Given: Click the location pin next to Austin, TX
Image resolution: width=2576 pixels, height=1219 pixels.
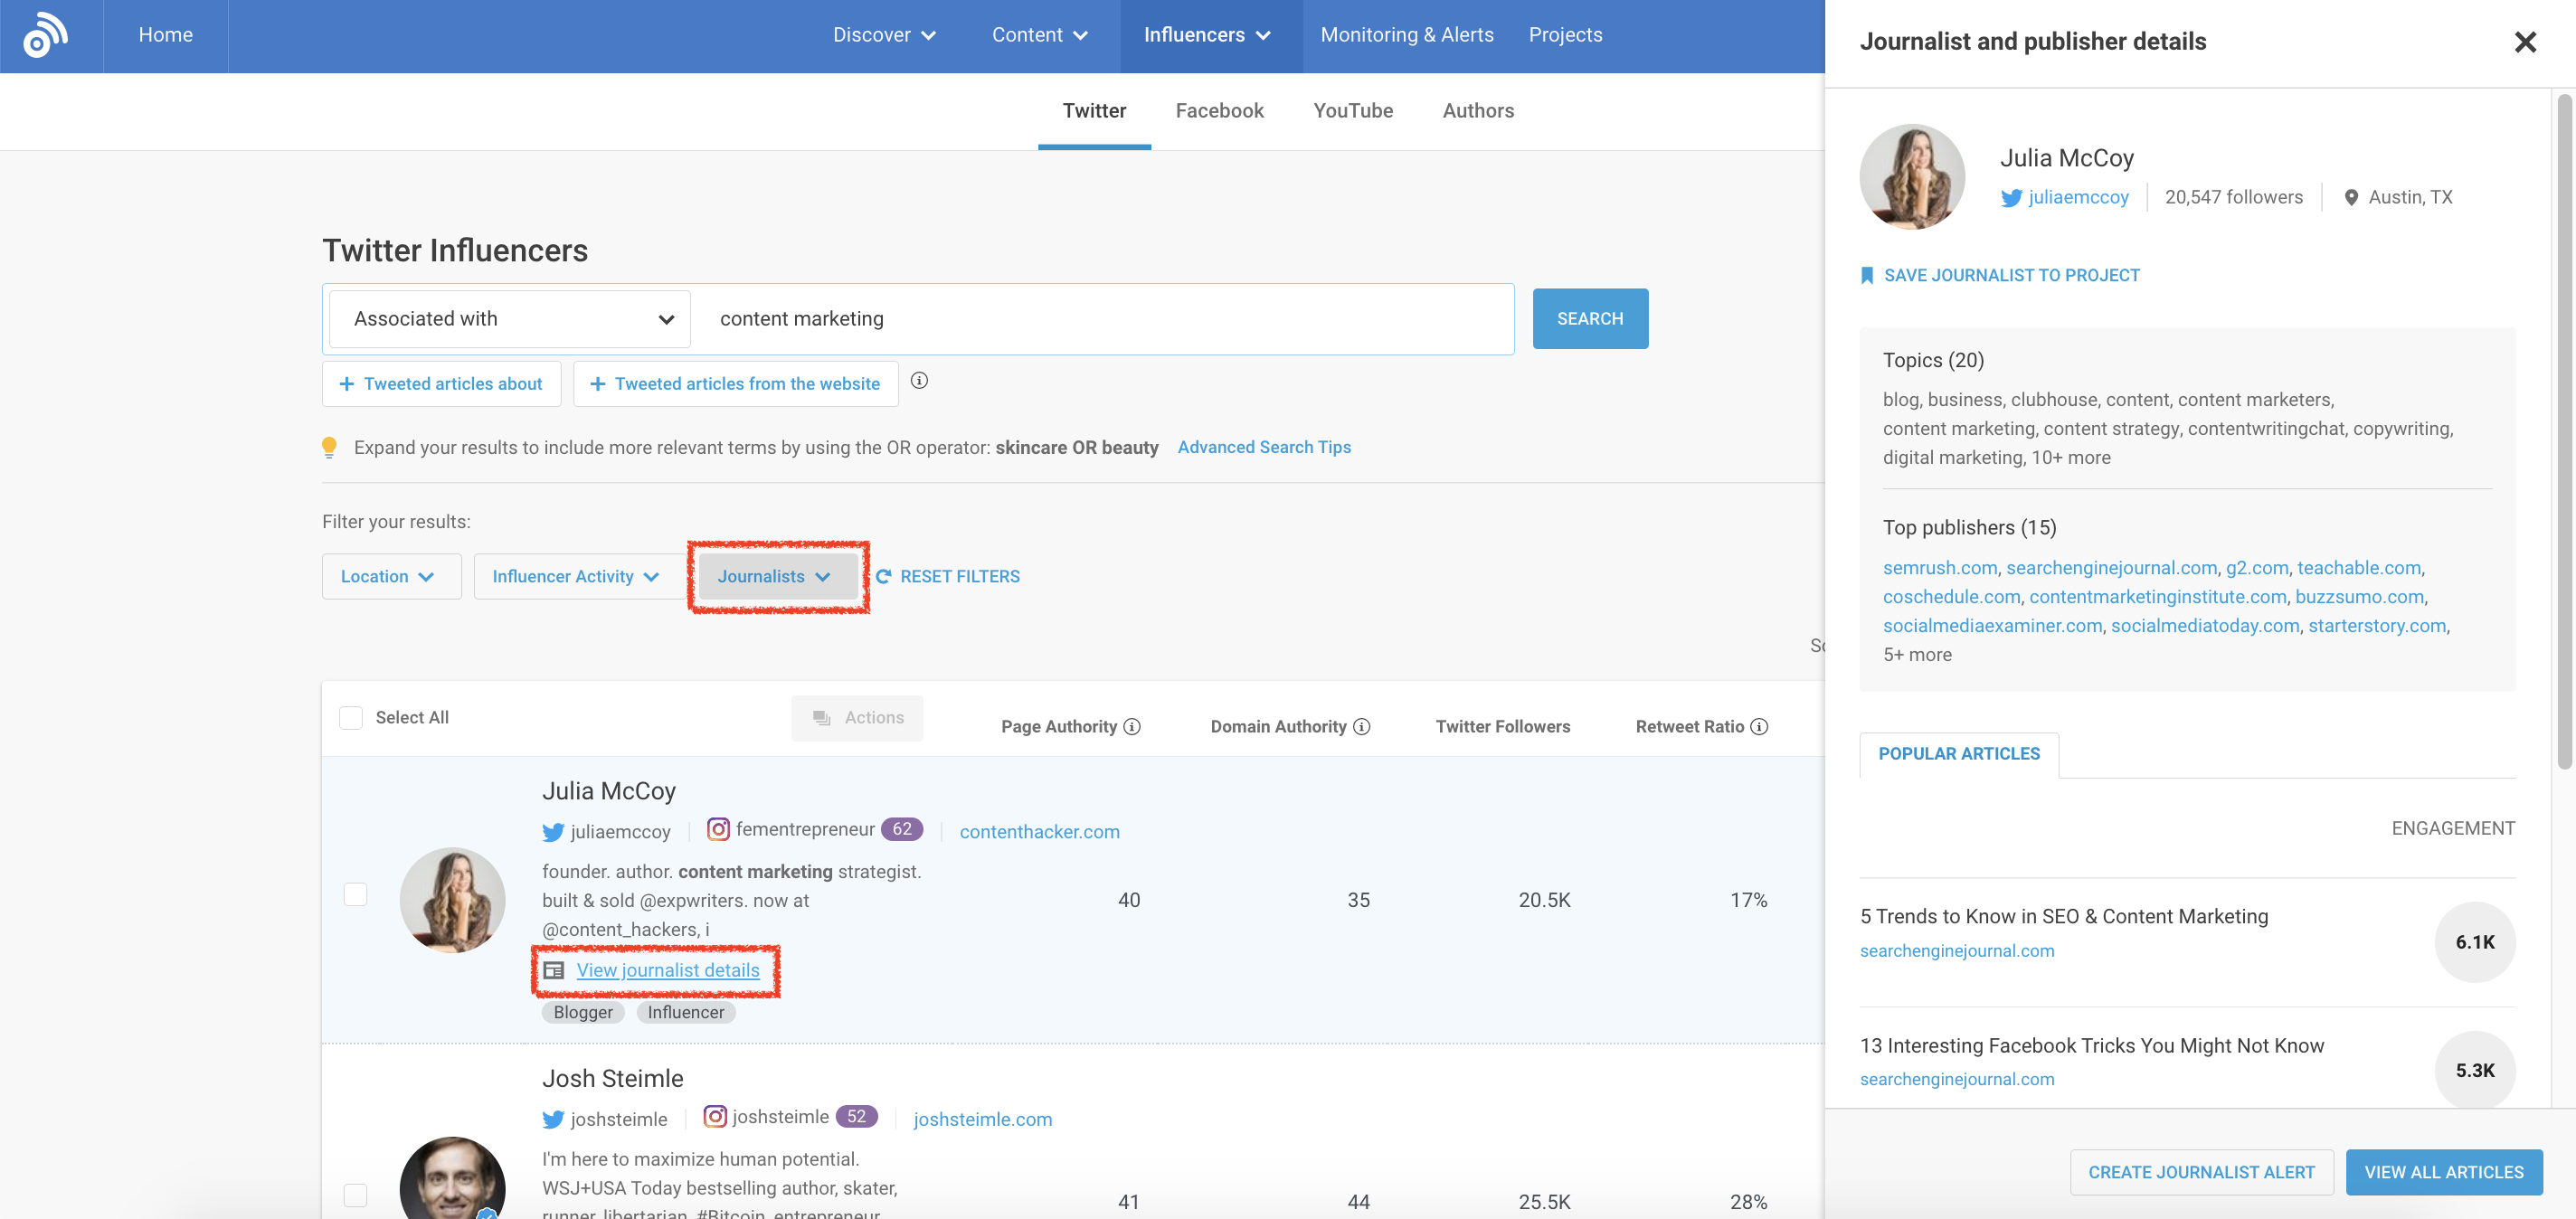Looking at the screenshot, I should [x=2353, y=197].
